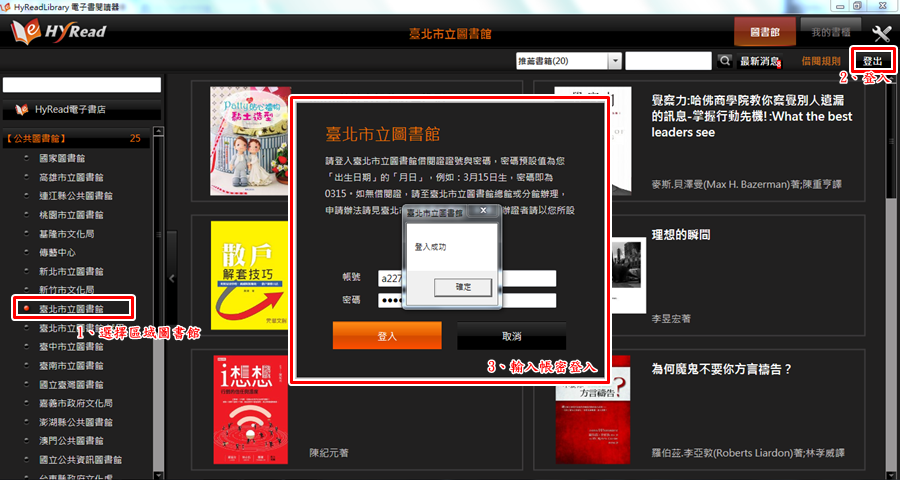Screen dimensions: 900x480
Task: Switch to the 我的書櫃 tab
Action: (x=829, y=32)
